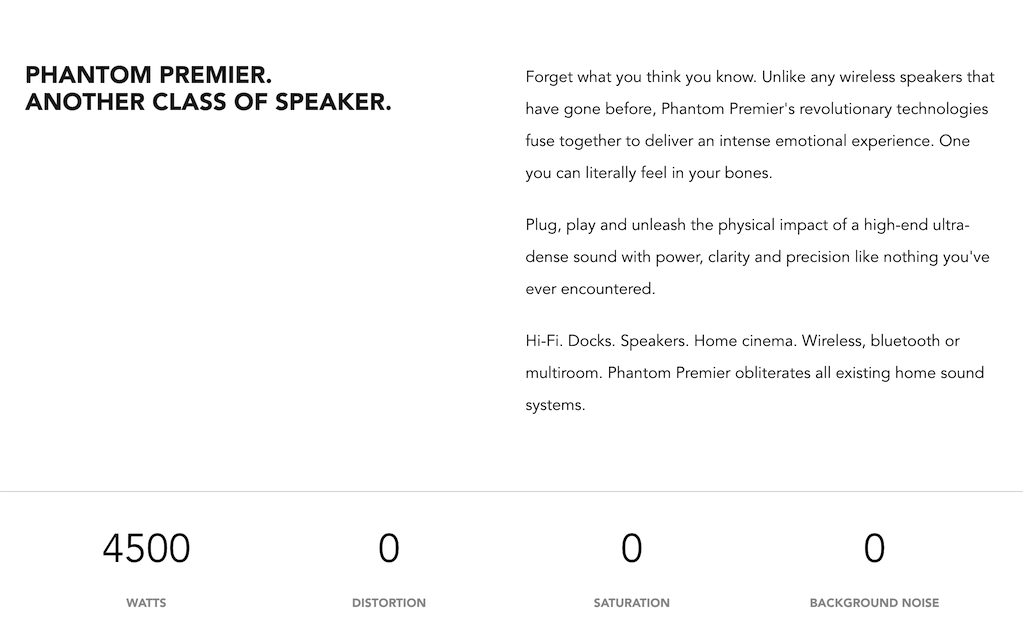Image resolution: width=1023 pixels, height=637 pixels.
Task: Click the phrase "ever encountered"
Action: [x=590, y=289]
